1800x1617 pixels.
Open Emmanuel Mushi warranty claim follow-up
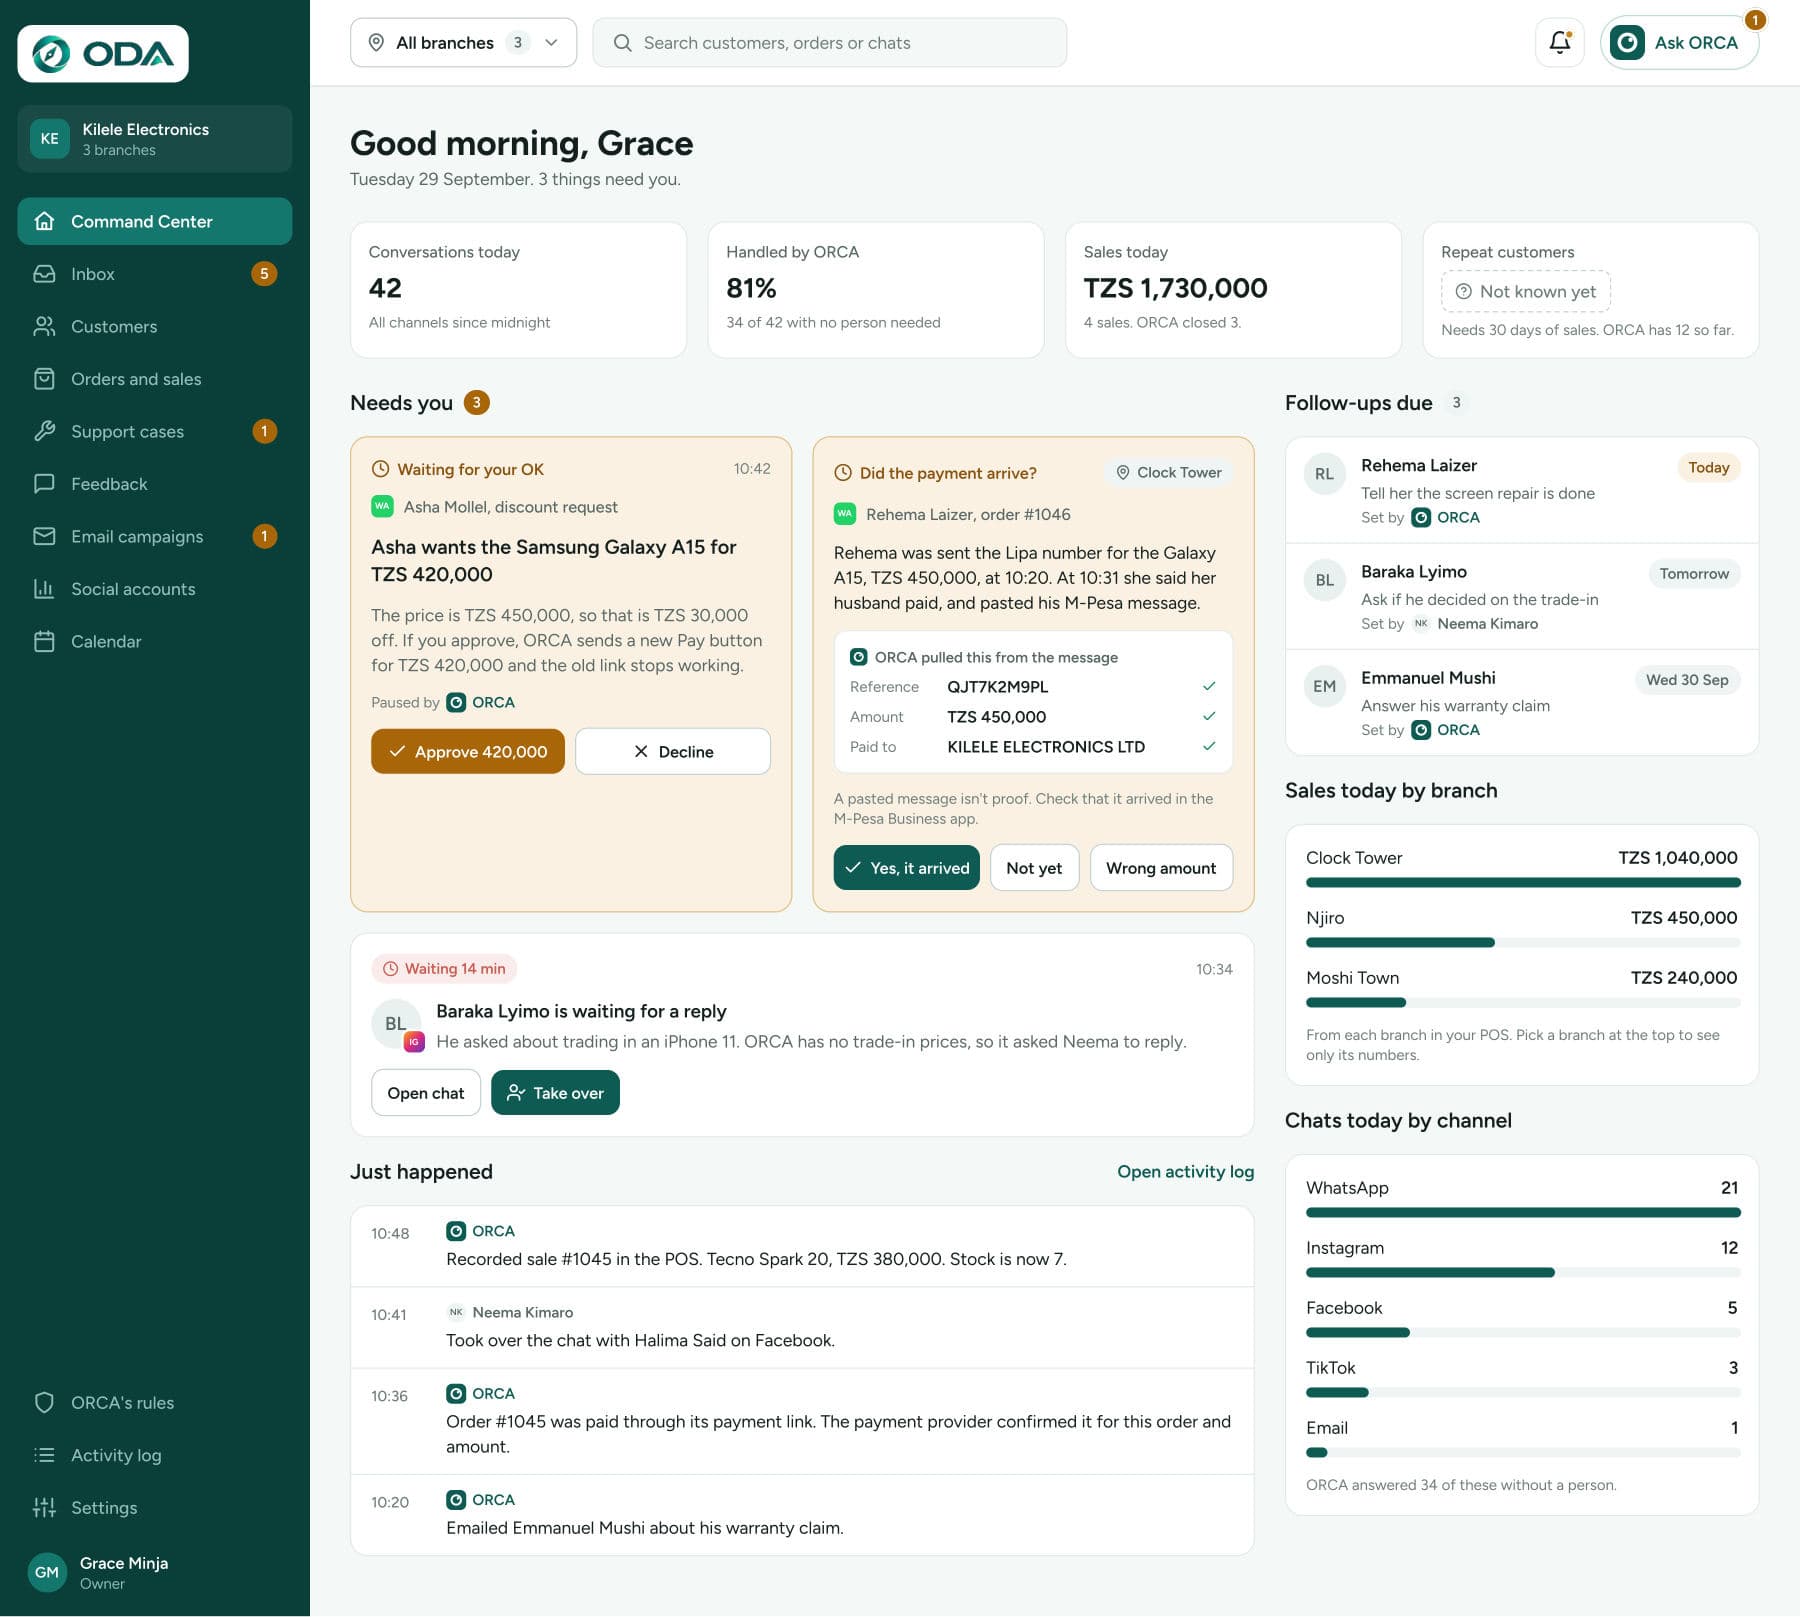[1522, 703]
